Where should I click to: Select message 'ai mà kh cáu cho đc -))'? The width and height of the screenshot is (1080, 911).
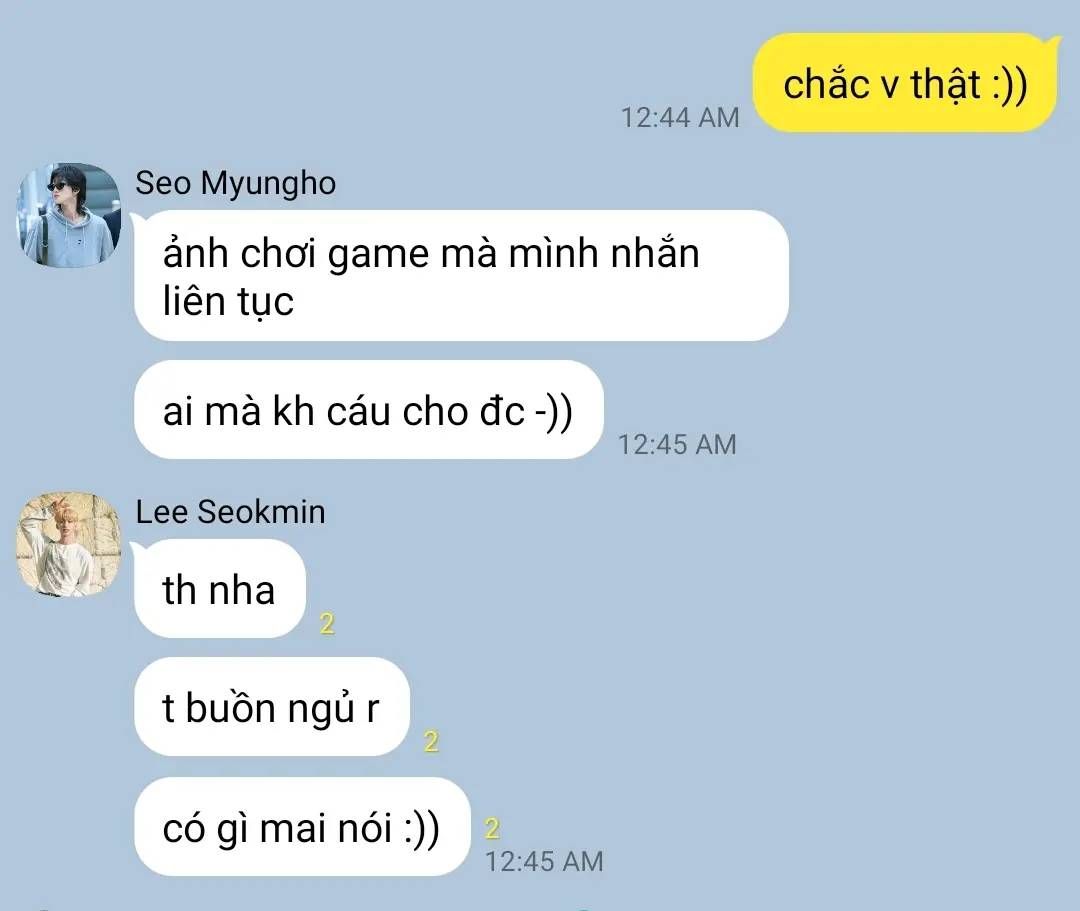coord(369,410)
